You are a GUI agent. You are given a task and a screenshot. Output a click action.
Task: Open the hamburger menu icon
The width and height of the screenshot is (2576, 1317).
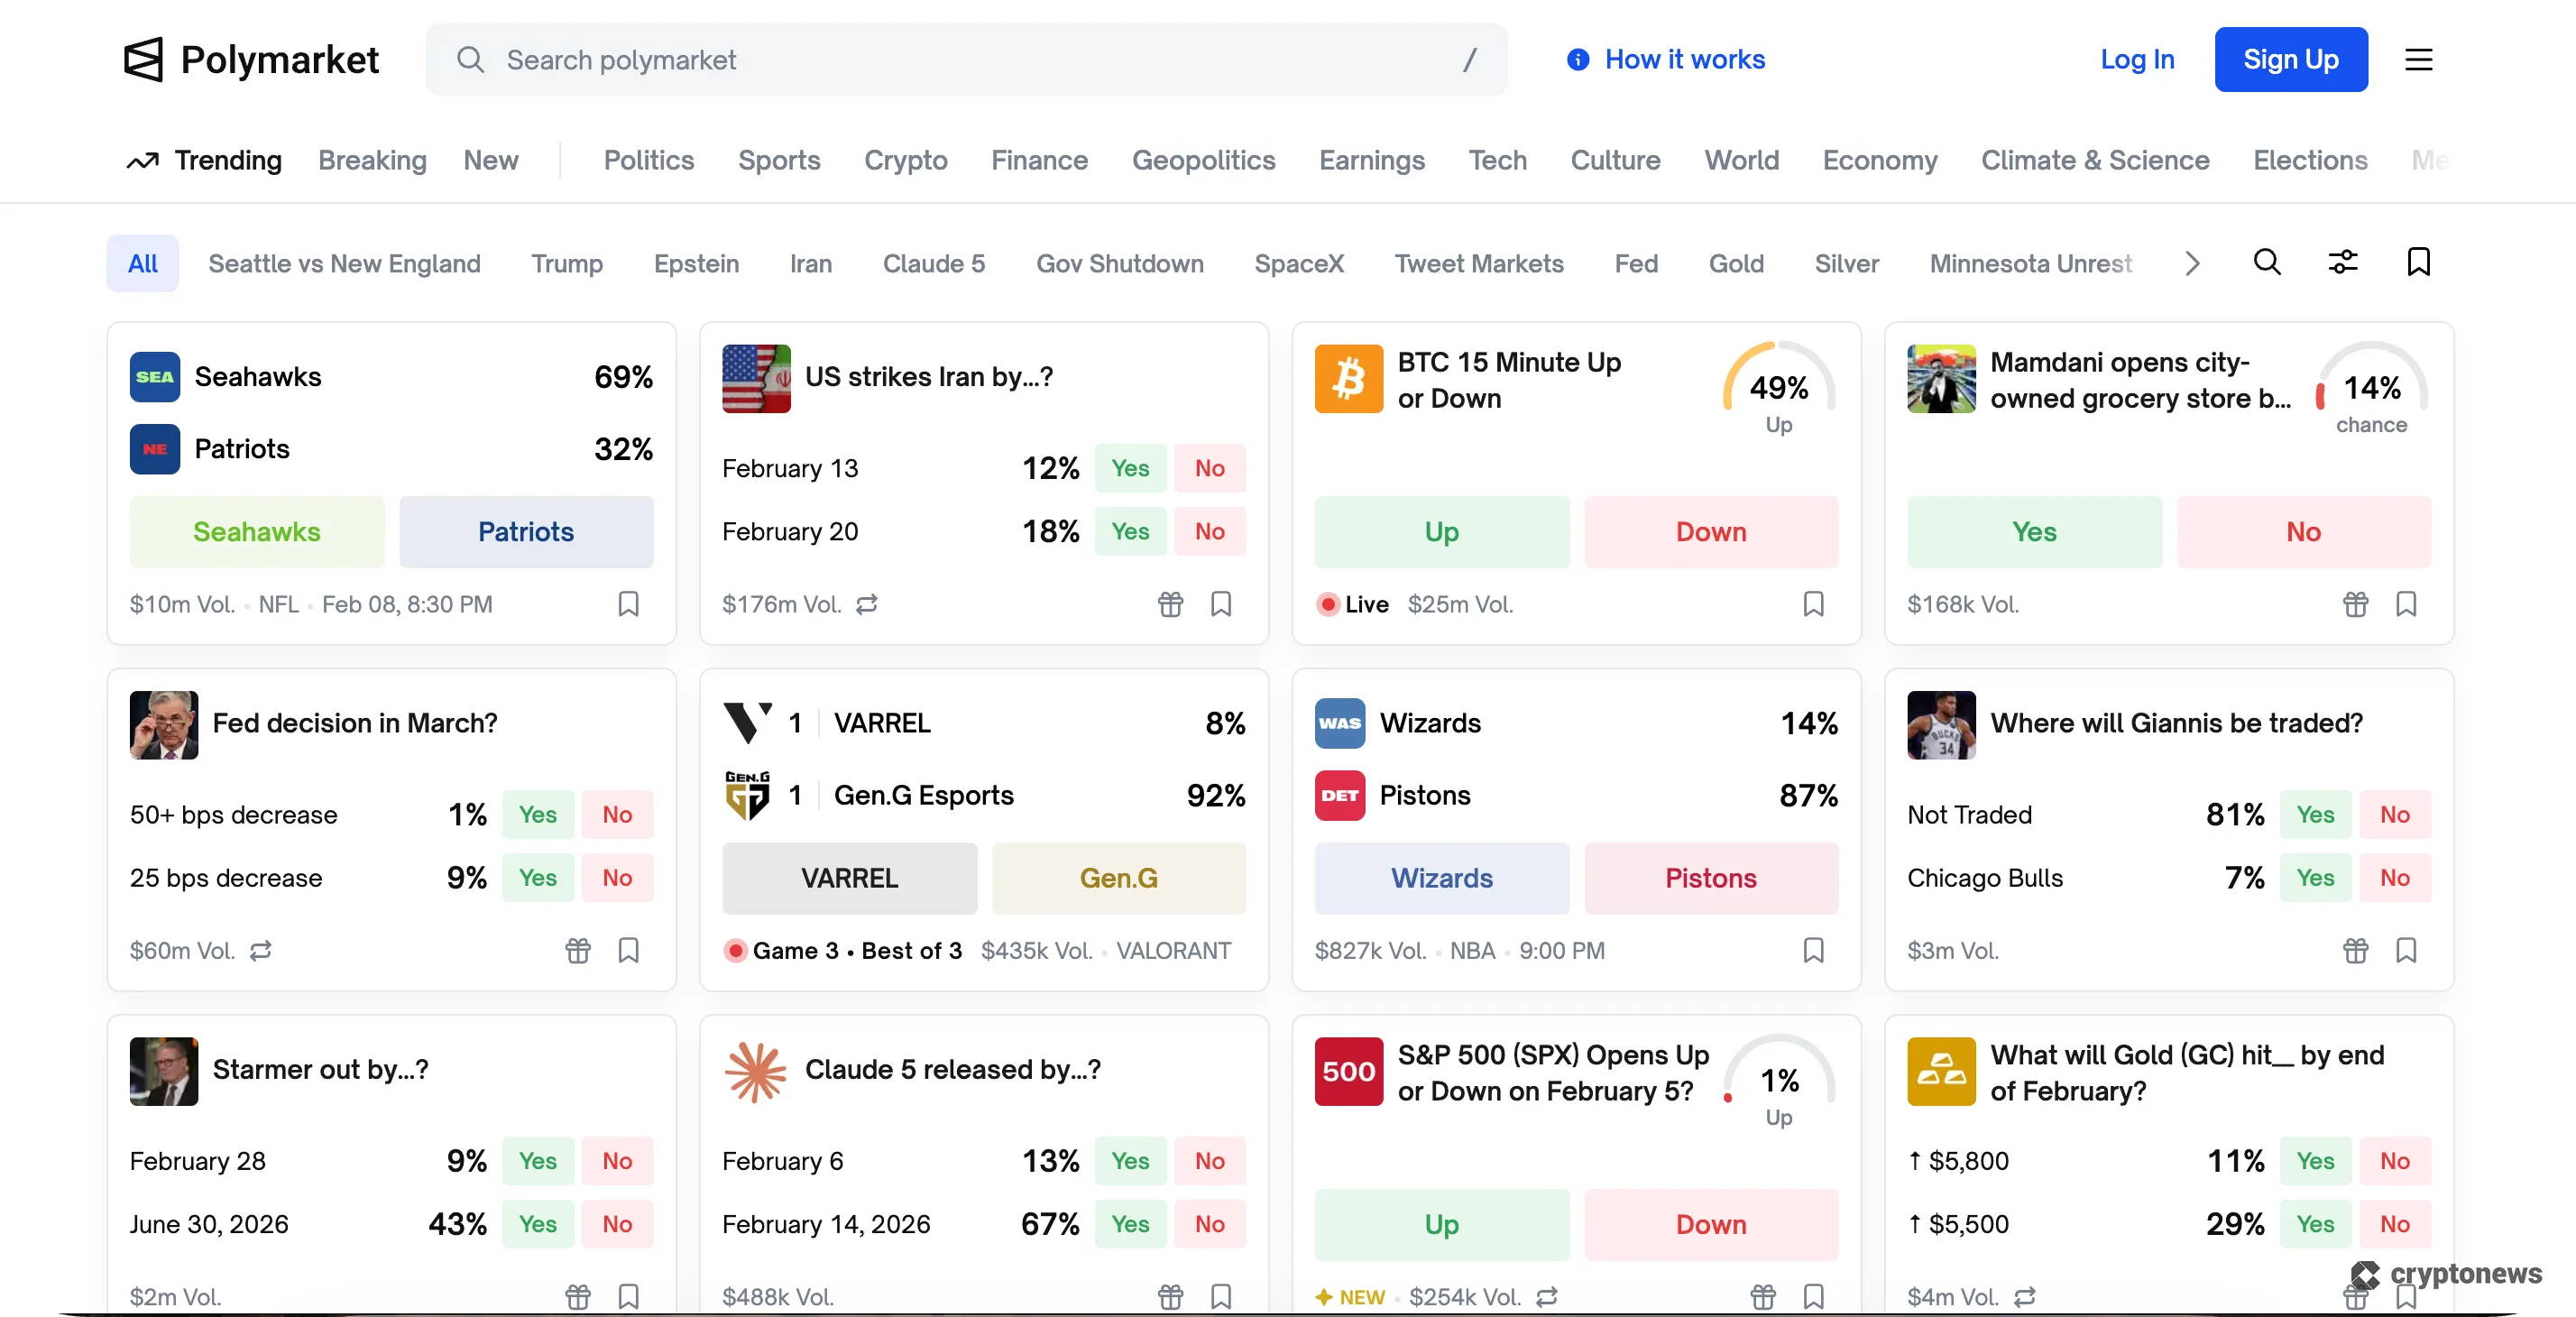(2418, 60)
